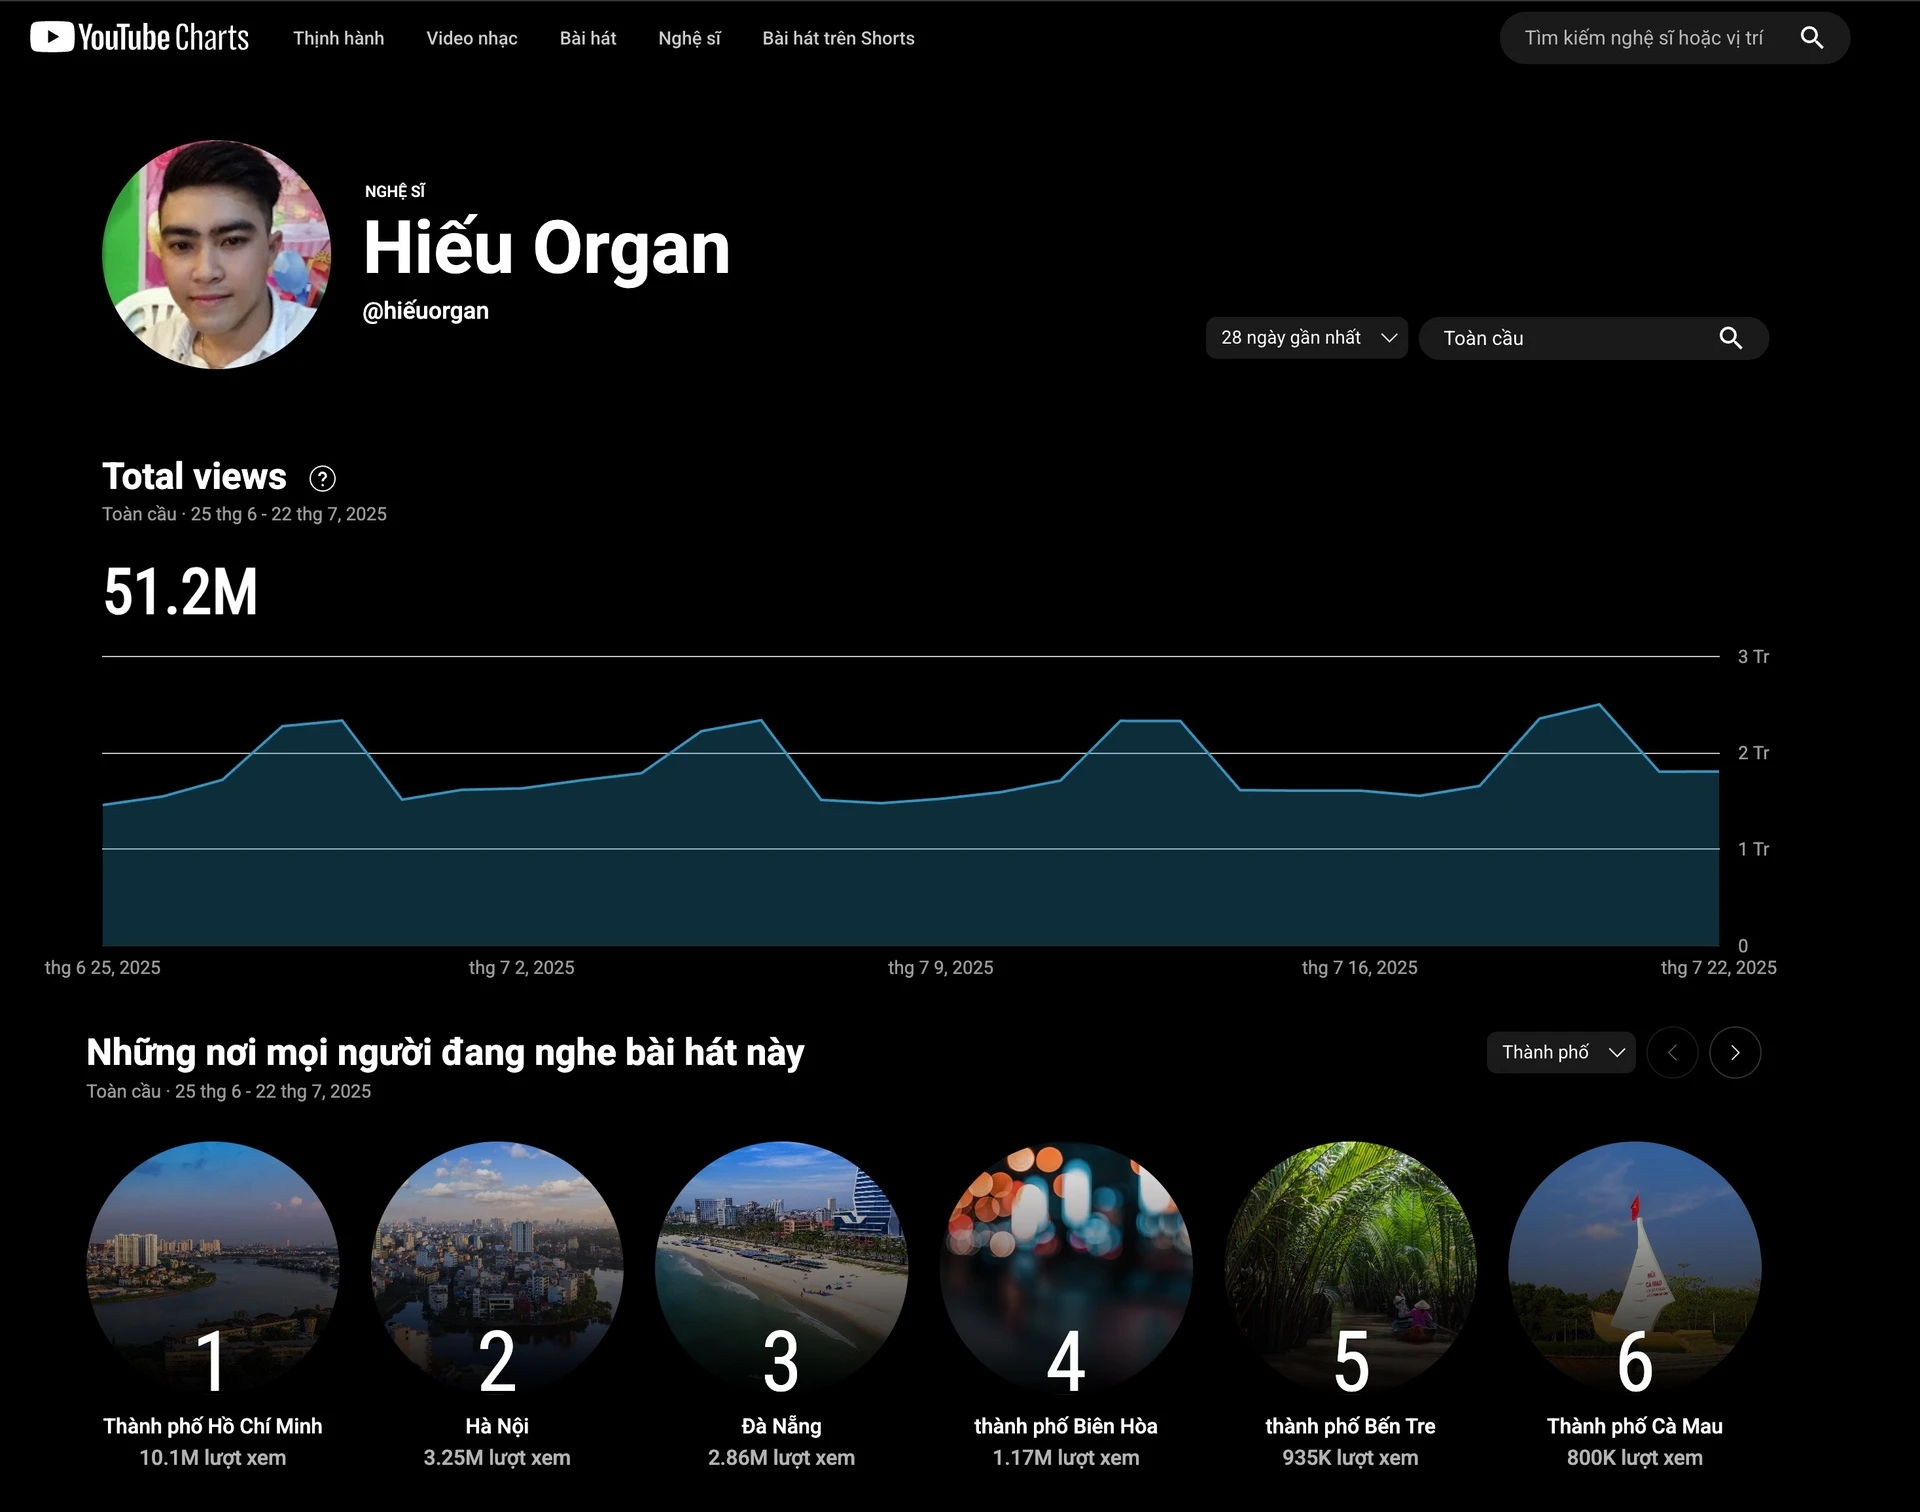Expand the 28 ngày gần nhất dropdown
Viewport: 1920px width, 1512px height.
click(1306, 338)
